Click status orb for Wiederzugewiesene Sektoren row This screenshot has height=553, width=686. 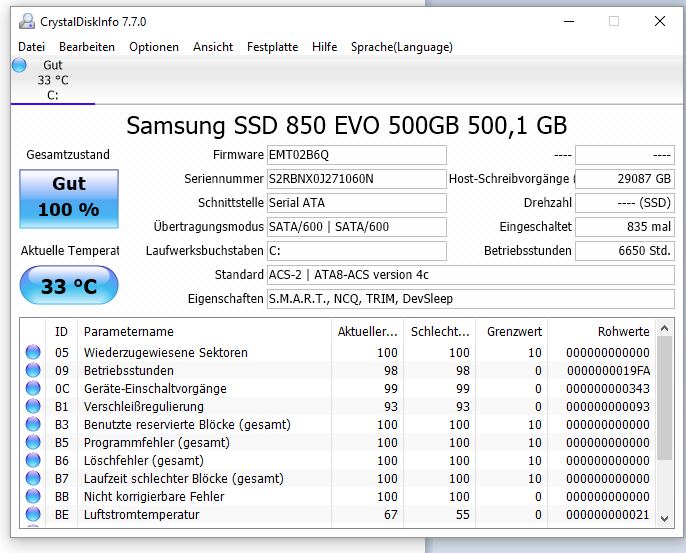point(33,352)
